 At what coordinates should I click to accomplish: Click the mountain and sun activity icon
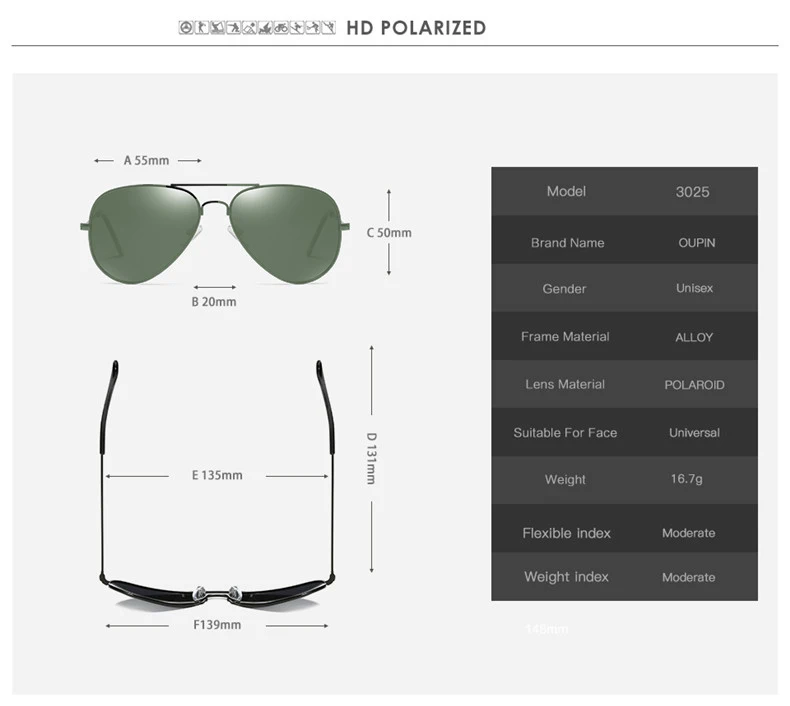[x=249, y=27]
